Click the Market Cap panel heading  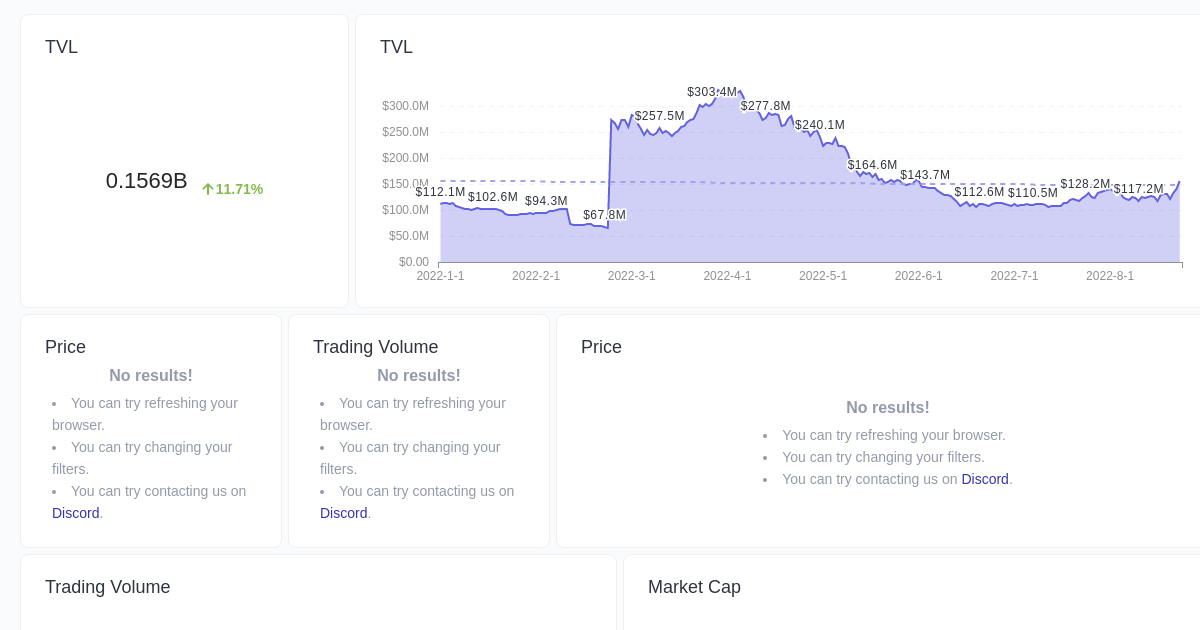coord(694,587)
